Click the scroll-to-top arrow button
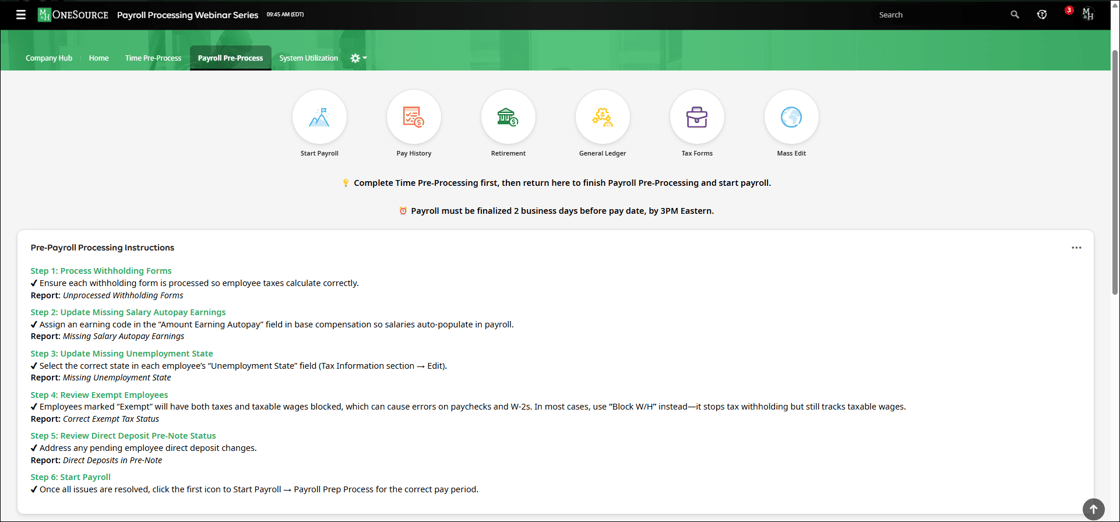This screenshot has width=1120, height=522. pyautogui.click(x=1093, y=509)
